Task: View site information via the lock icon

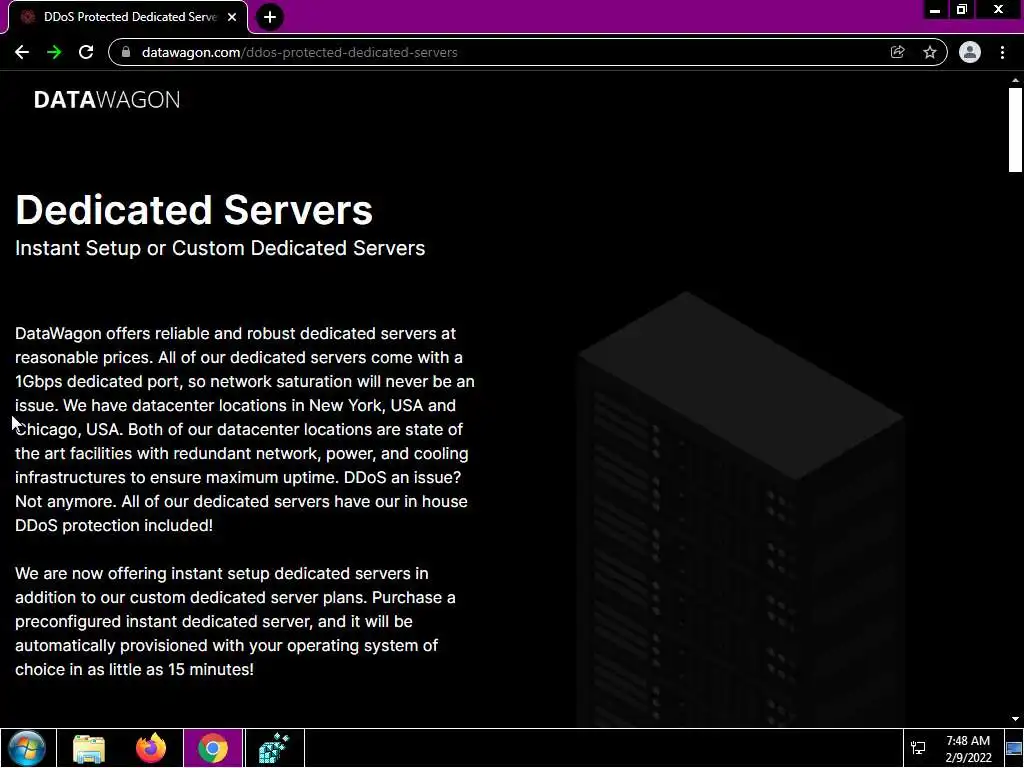Action: click(x=126, y=52)
